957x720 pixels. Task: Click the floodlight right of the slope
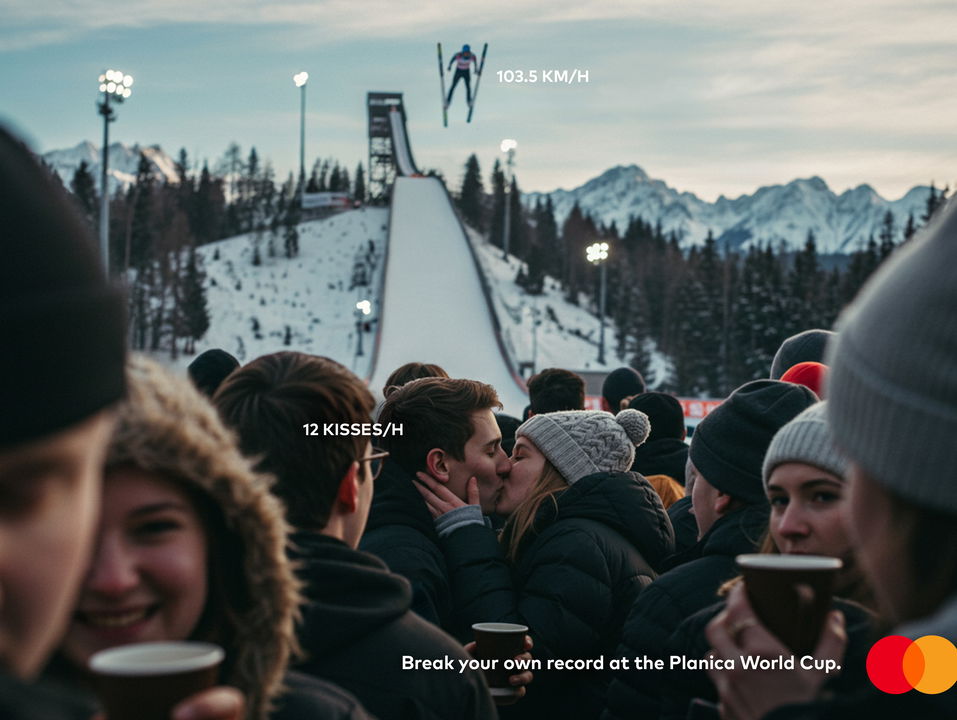pyautogui.click(x=598, y=299)
